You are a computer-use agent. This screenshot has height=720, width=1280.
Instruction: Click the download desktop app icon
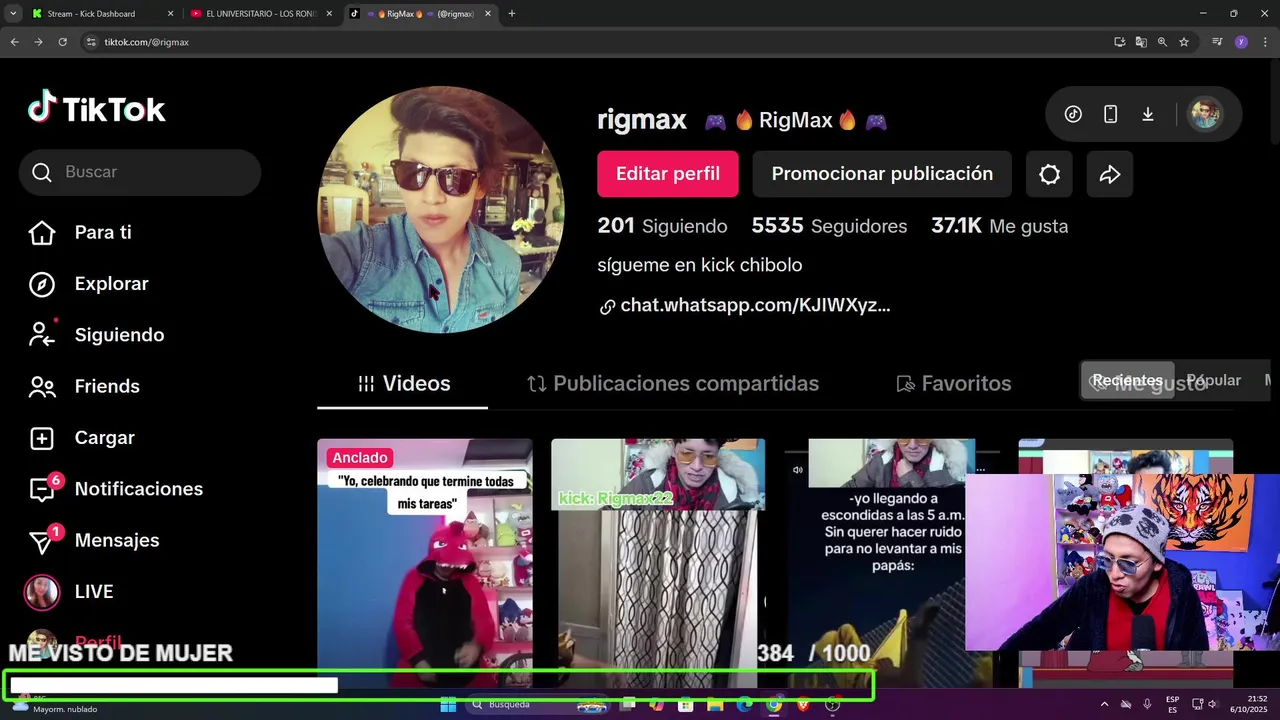[1148, 114]
